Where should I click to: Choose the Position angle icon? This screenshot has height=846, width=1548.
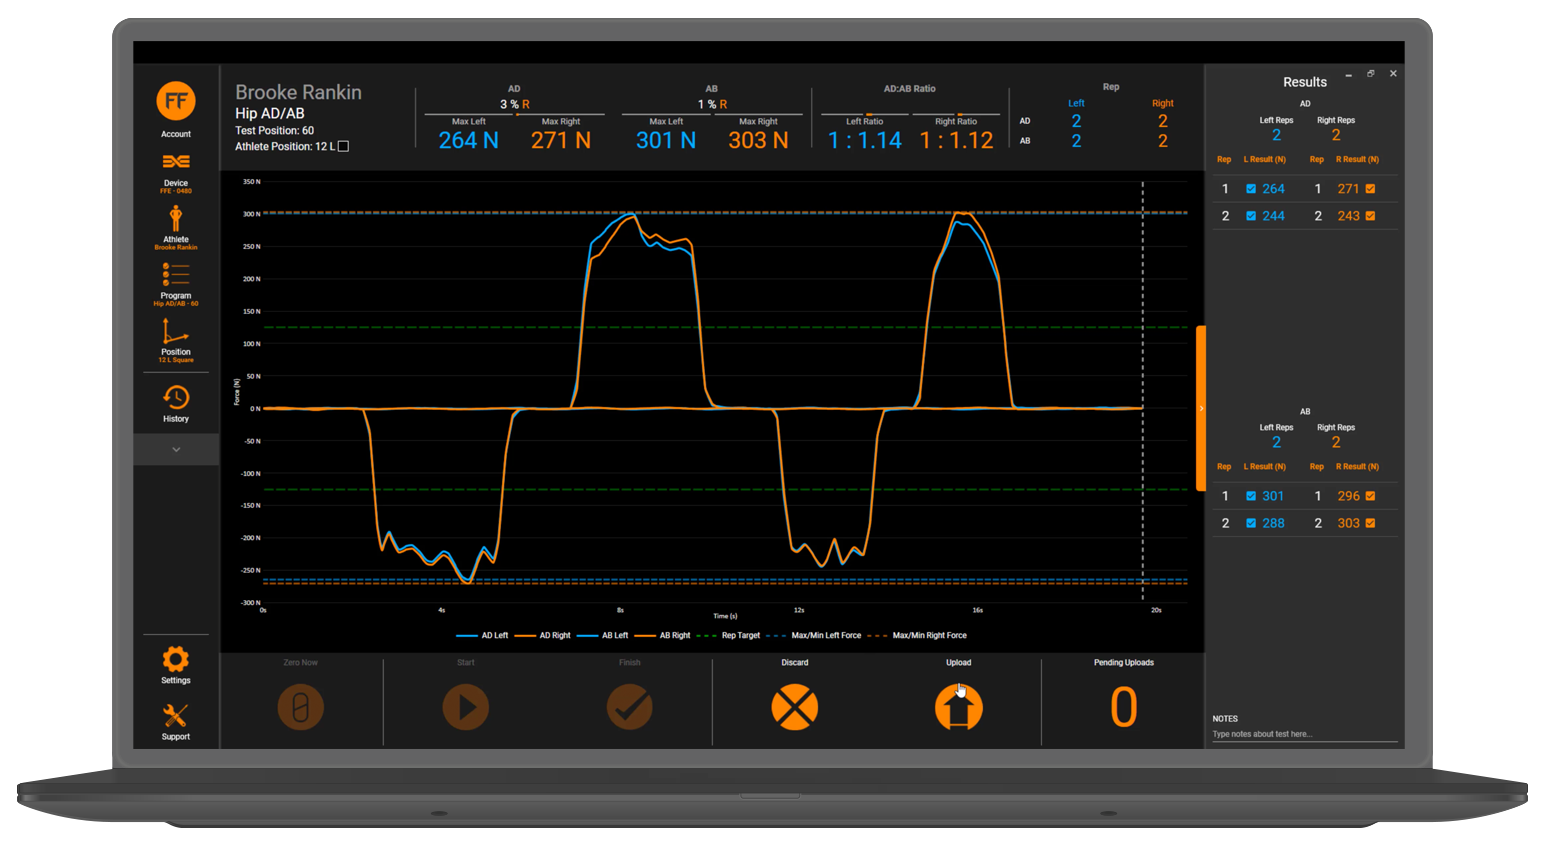176,331
